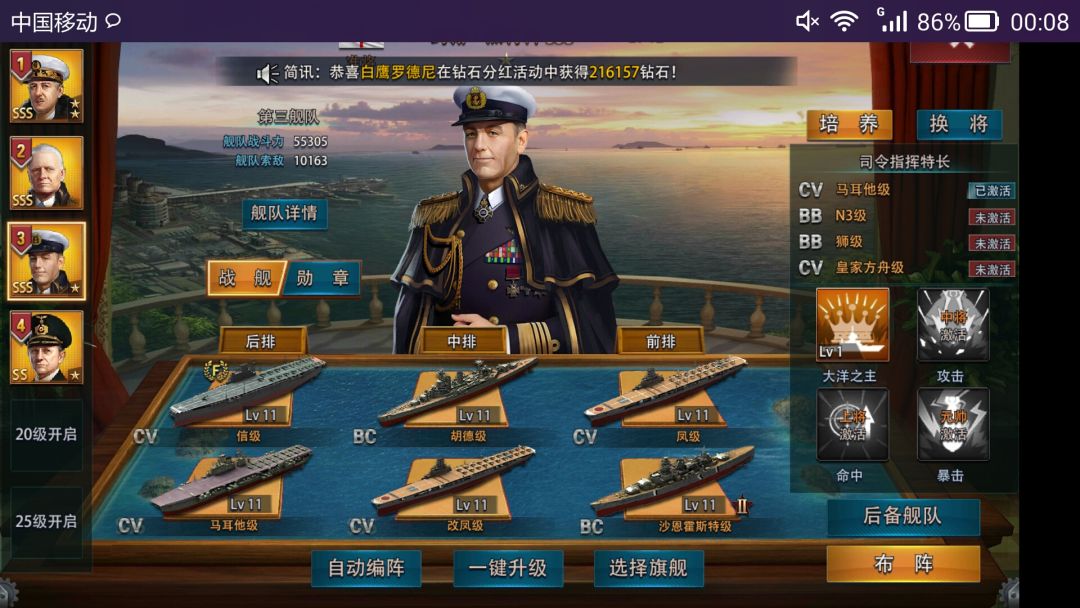
Task: Click the 自动编阵 button
Action: pyautogui.click(x=366, y=568)
